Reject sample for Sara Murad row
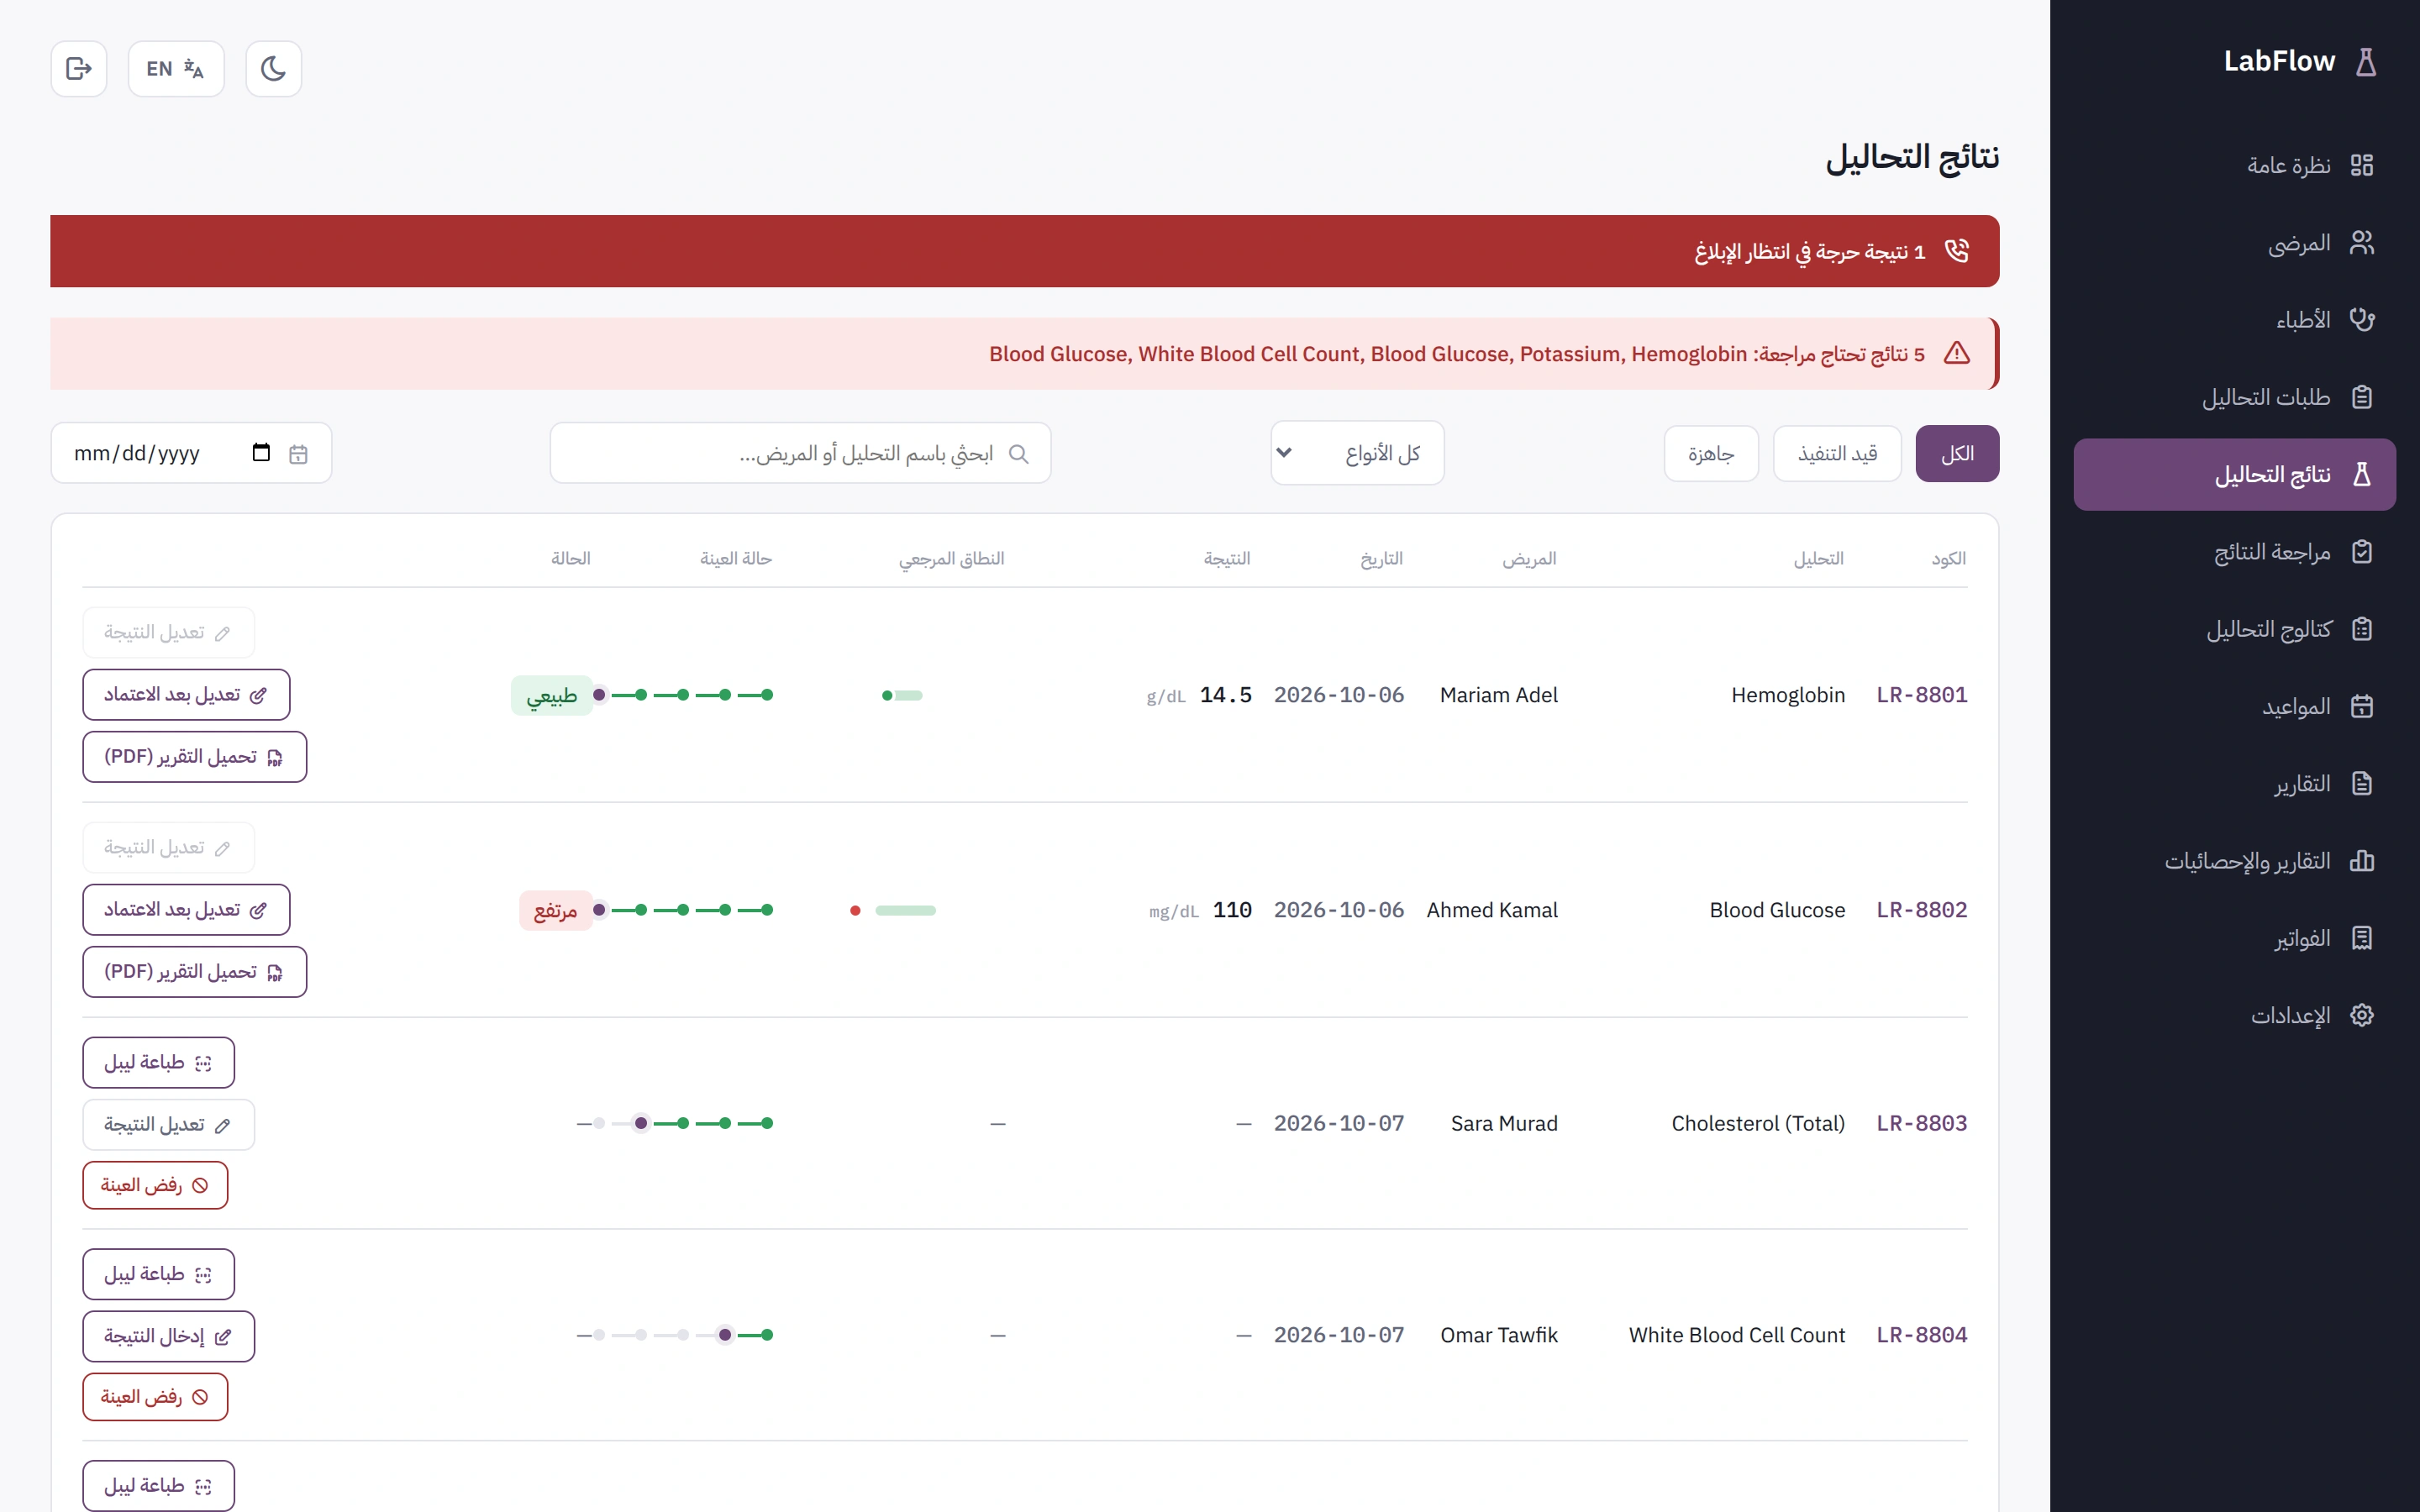Screen dimensions: 2420x1512 click(x=155, y=1186)
